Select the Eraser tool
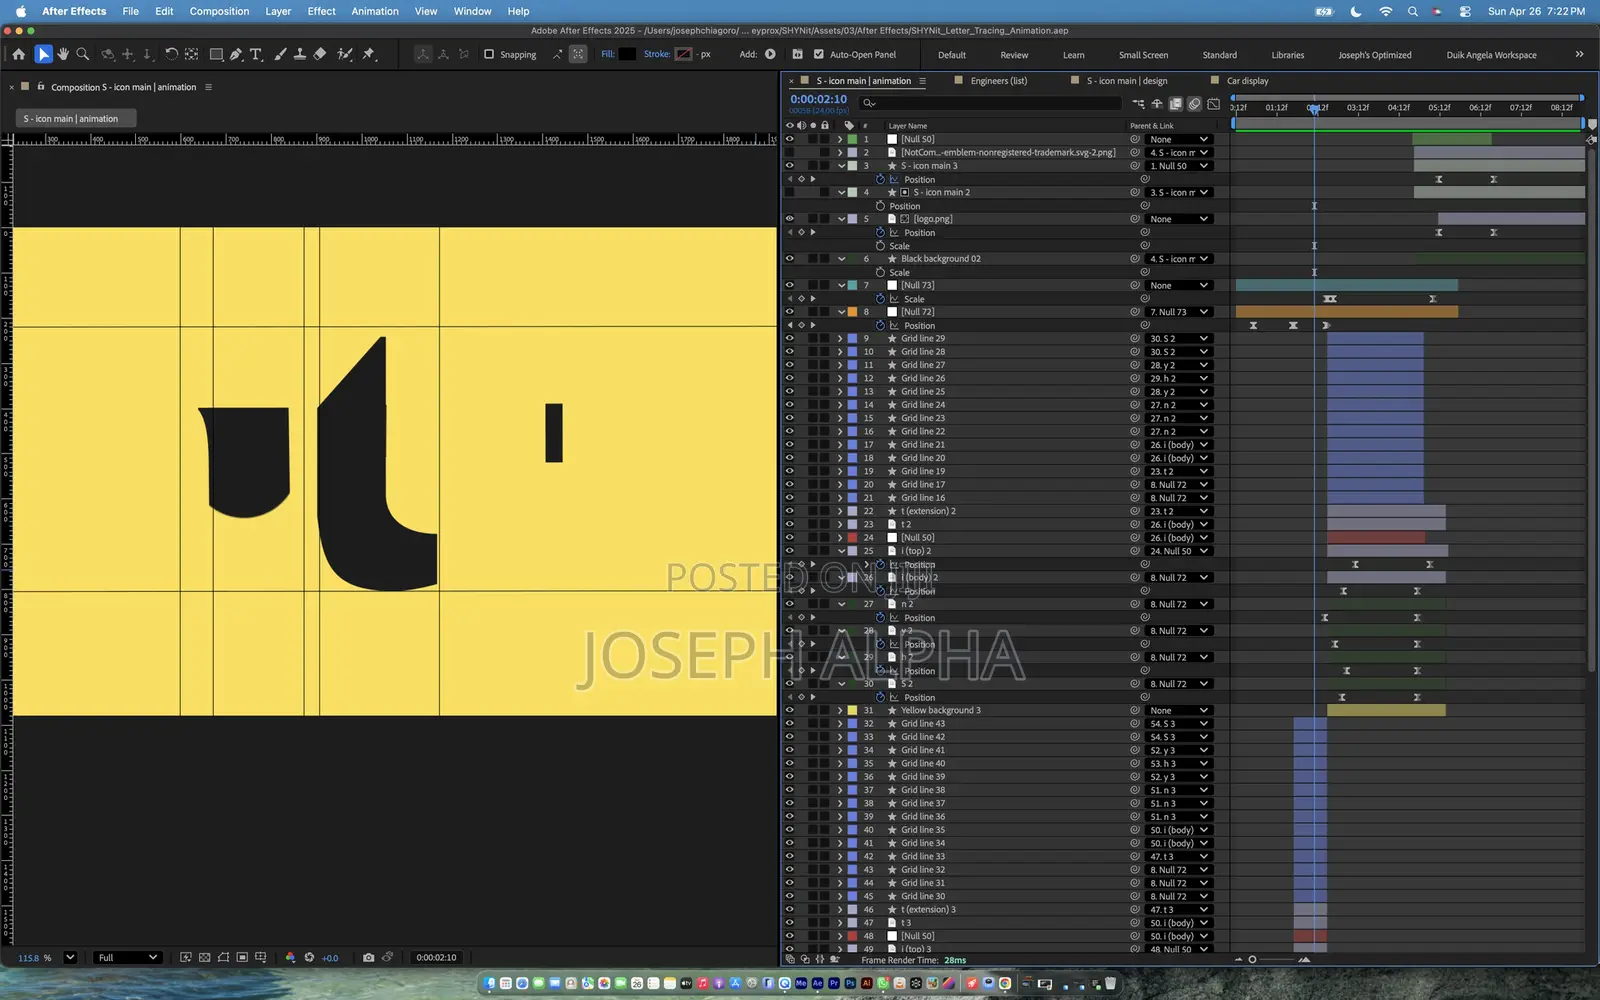Screen dimensions: 1600x1000 coord(320,54)
